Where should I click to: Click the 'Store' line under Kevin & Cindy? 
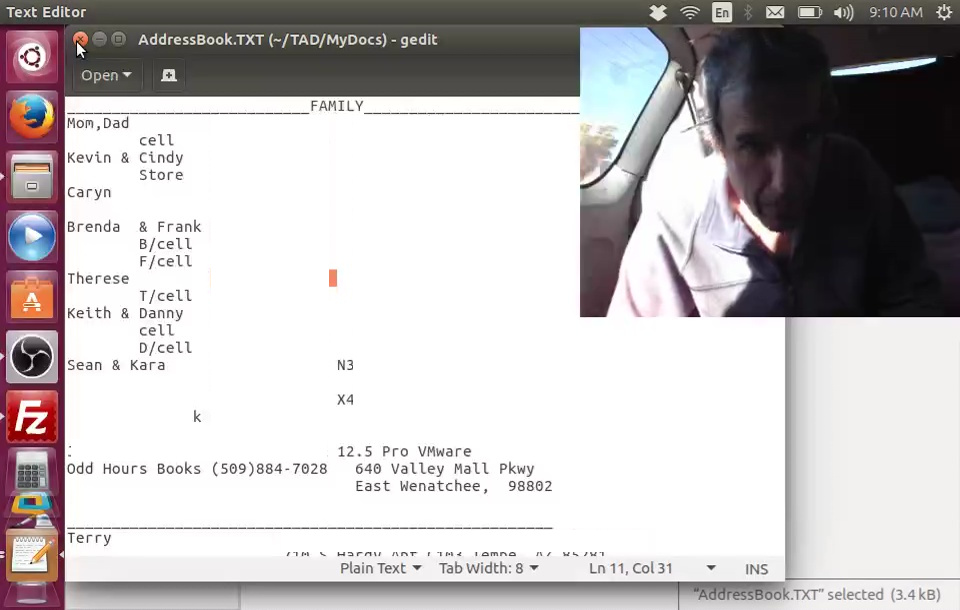161,175
